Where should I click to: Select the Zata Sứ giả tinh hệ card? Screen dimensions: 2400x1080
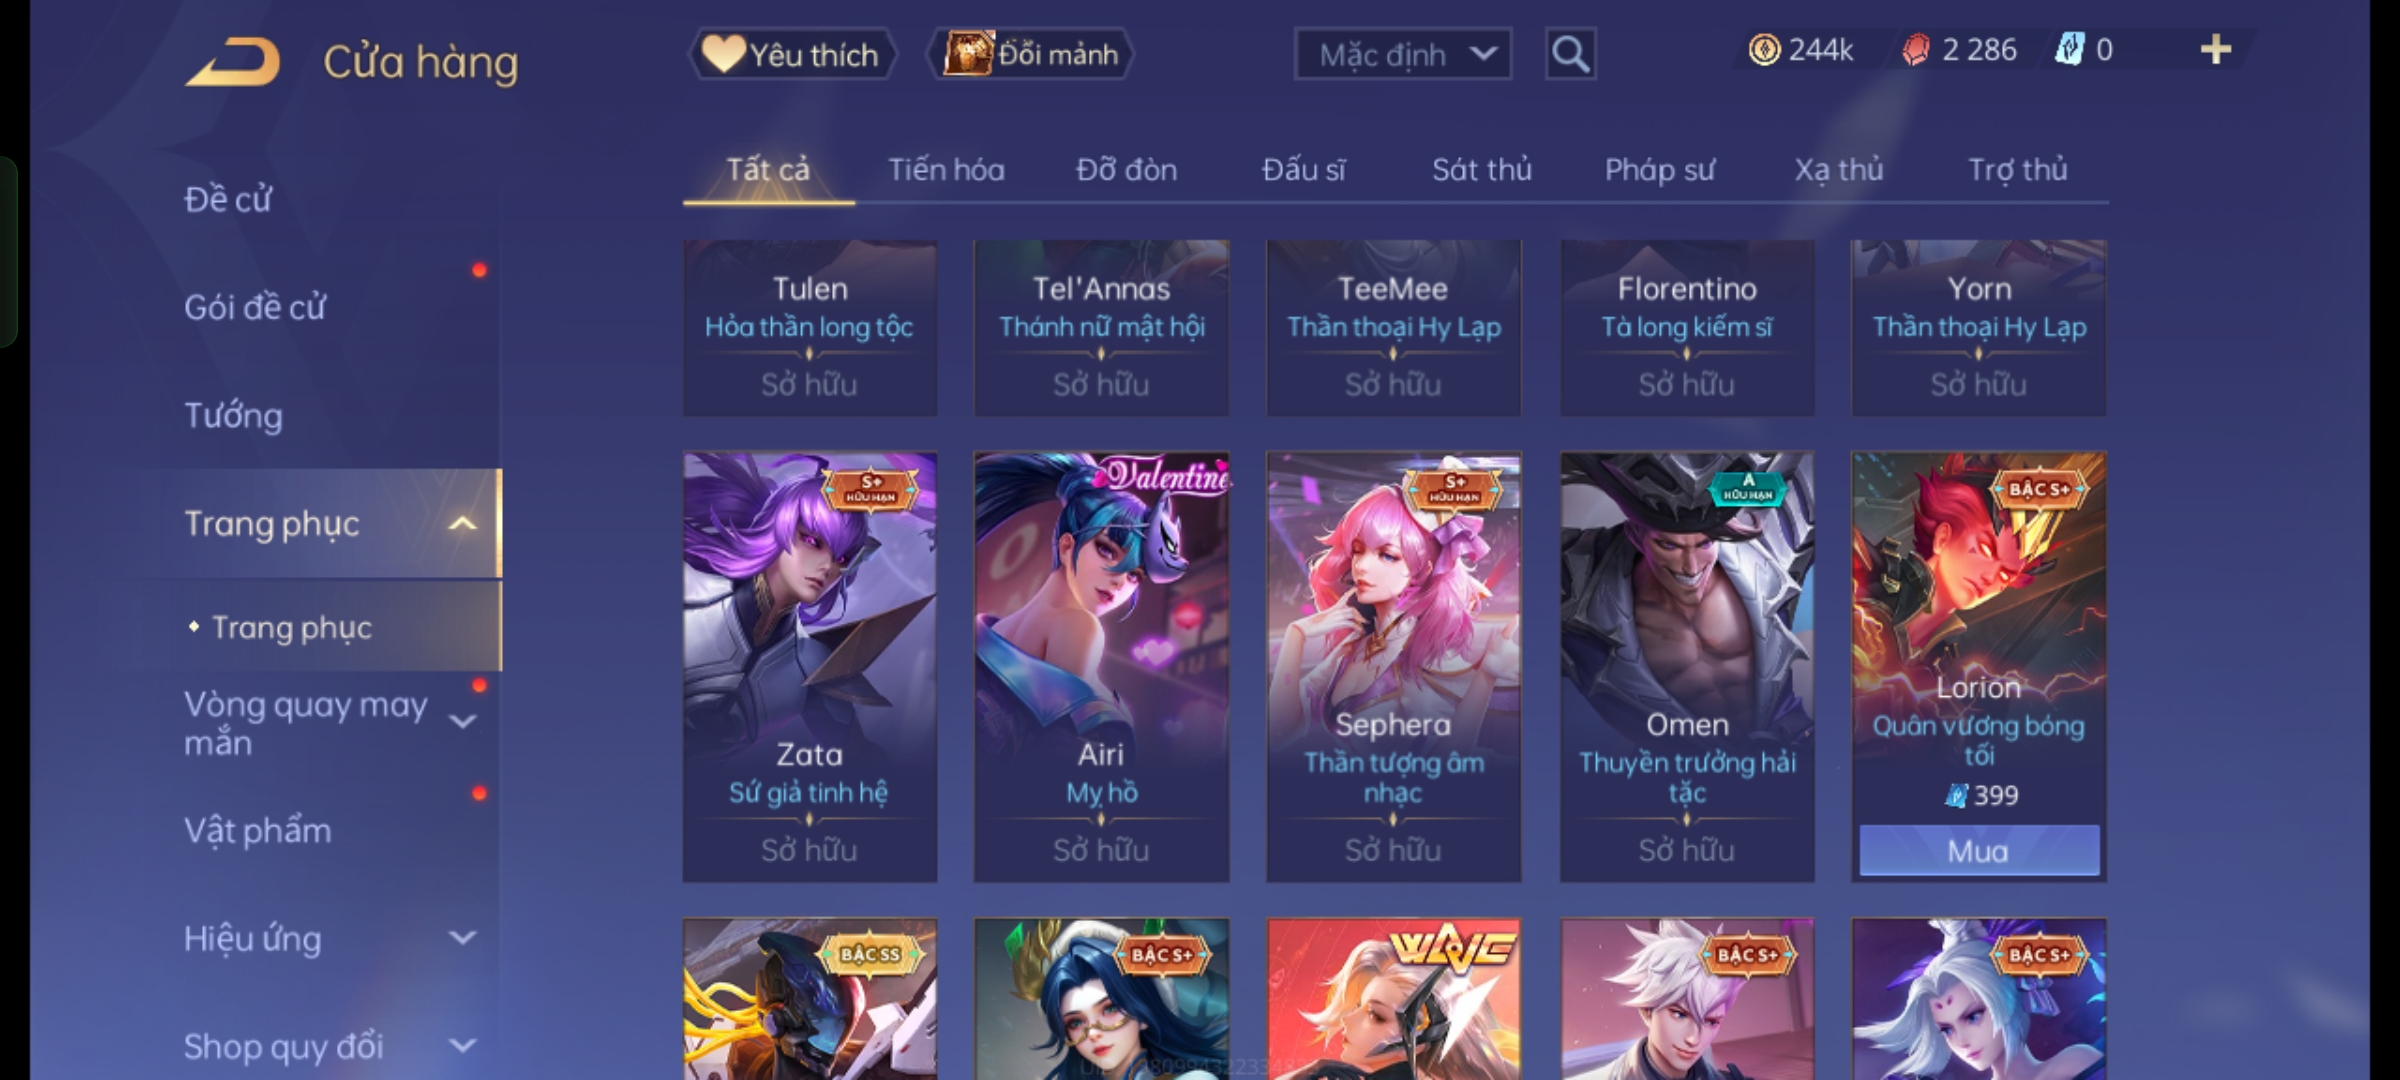pyautogui.click(x=809, y=667)
